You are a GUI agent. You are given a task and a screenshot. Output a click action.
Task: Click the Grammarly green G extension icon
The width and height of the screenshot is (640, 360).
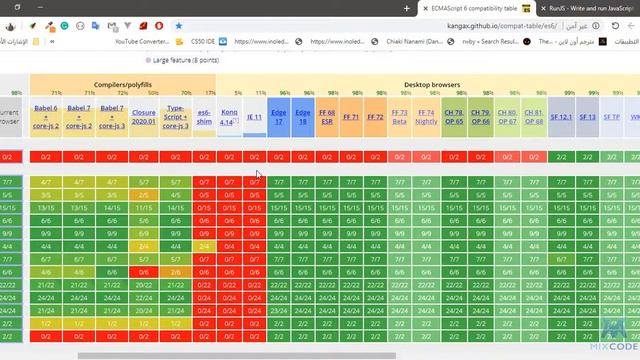pyautogui.click(x=64, y=26)
